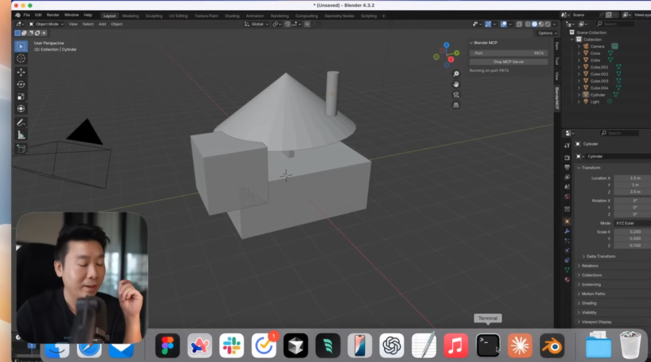Expand the Cylinder item in outliner
The width and height of the screenshot is (651, 362).
(579, 95)
